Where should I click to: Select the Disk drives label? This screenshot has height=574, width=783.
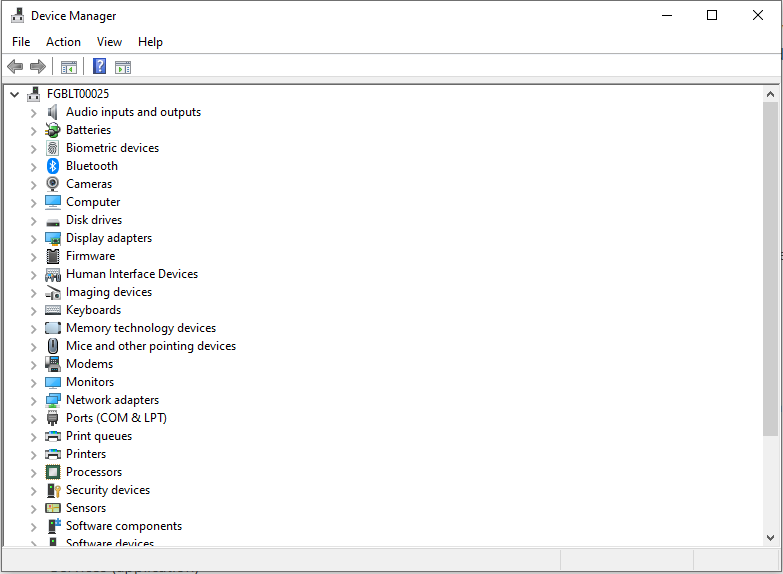(x=94, y=220)
